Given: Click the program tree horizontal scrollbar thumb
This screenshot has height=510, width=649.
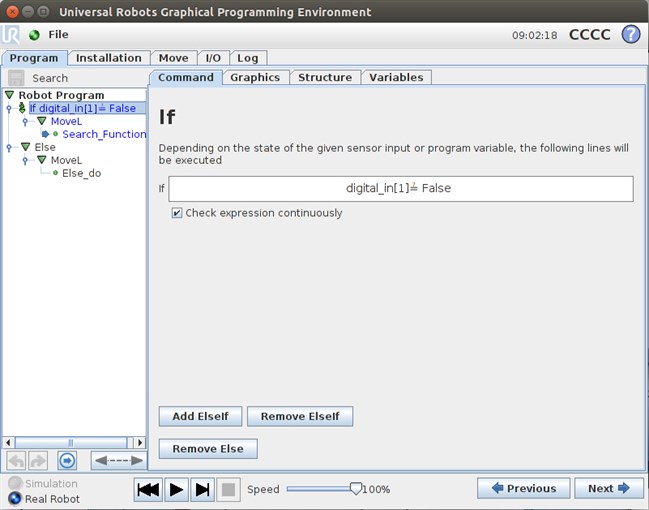Looking at the screenshot, I should click(x=71, y=443).
